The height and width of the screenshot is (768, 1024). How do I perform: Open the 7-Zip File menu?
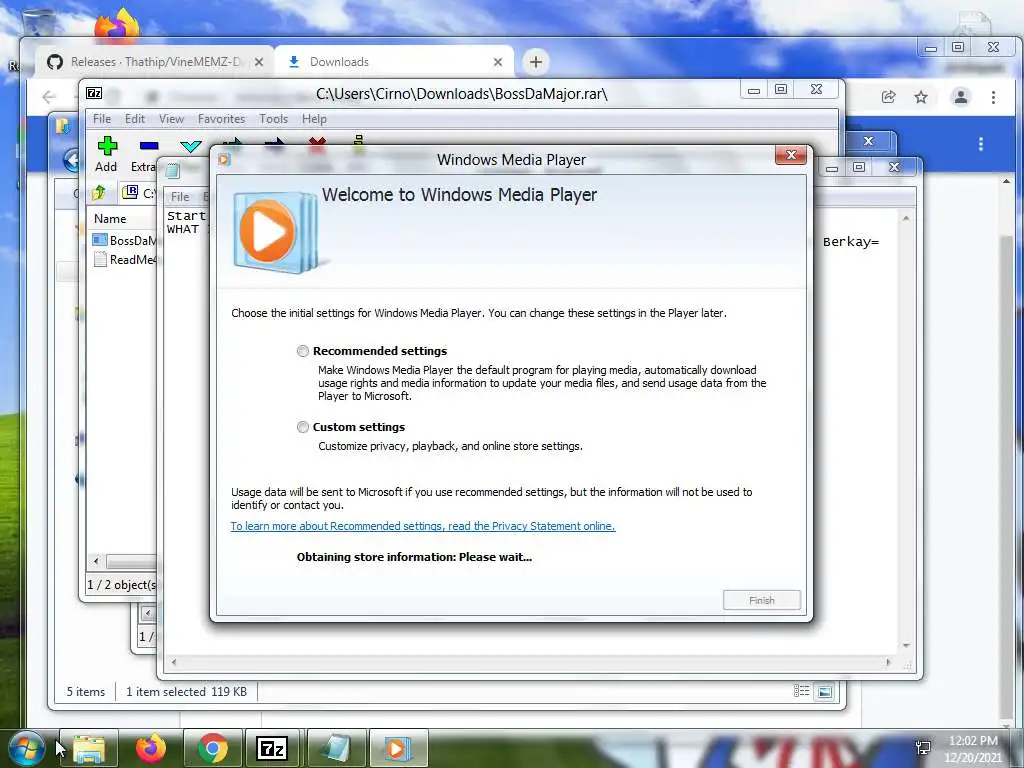(102, 119)
